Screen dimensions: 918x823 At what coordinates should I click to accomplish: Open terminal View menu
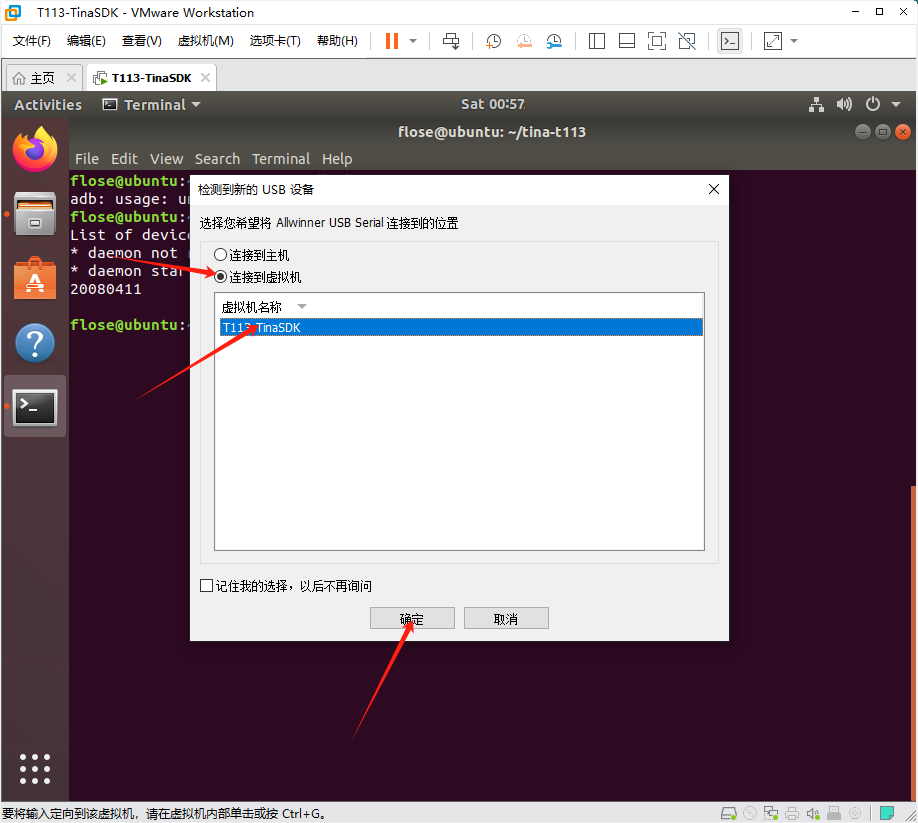coord(166,159)
